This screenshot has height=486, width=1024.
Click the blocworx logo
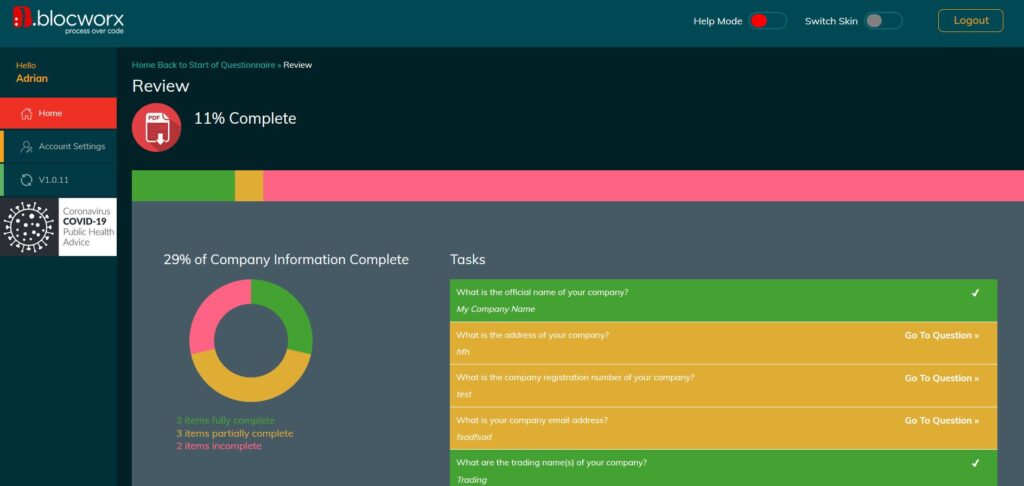(68, 20)
